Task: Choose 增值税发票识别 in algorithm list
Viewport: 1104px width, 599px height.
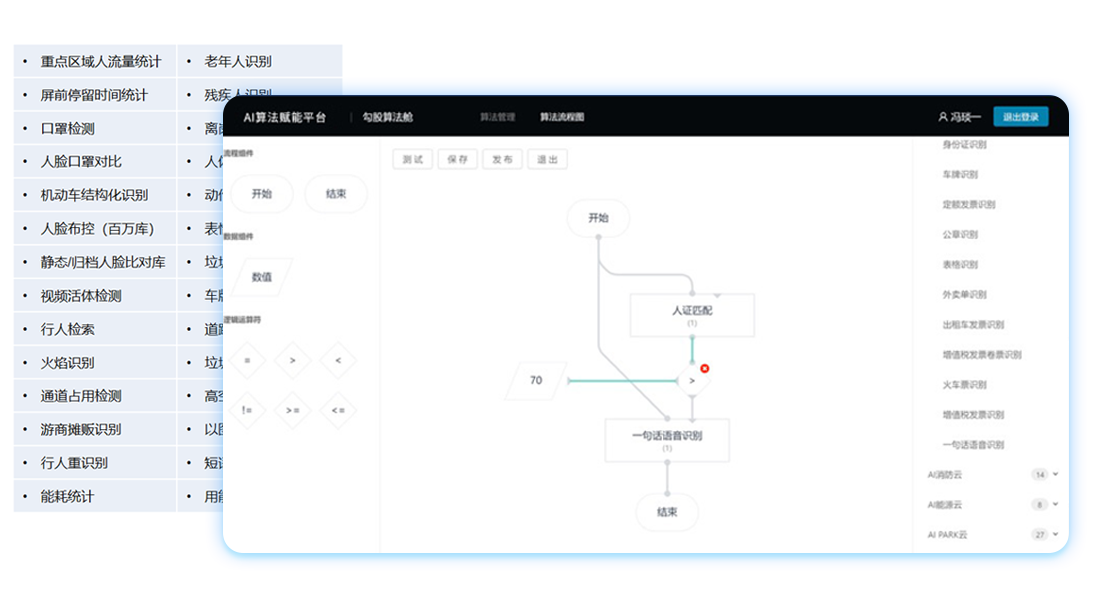Action: [x=973, y=415]
